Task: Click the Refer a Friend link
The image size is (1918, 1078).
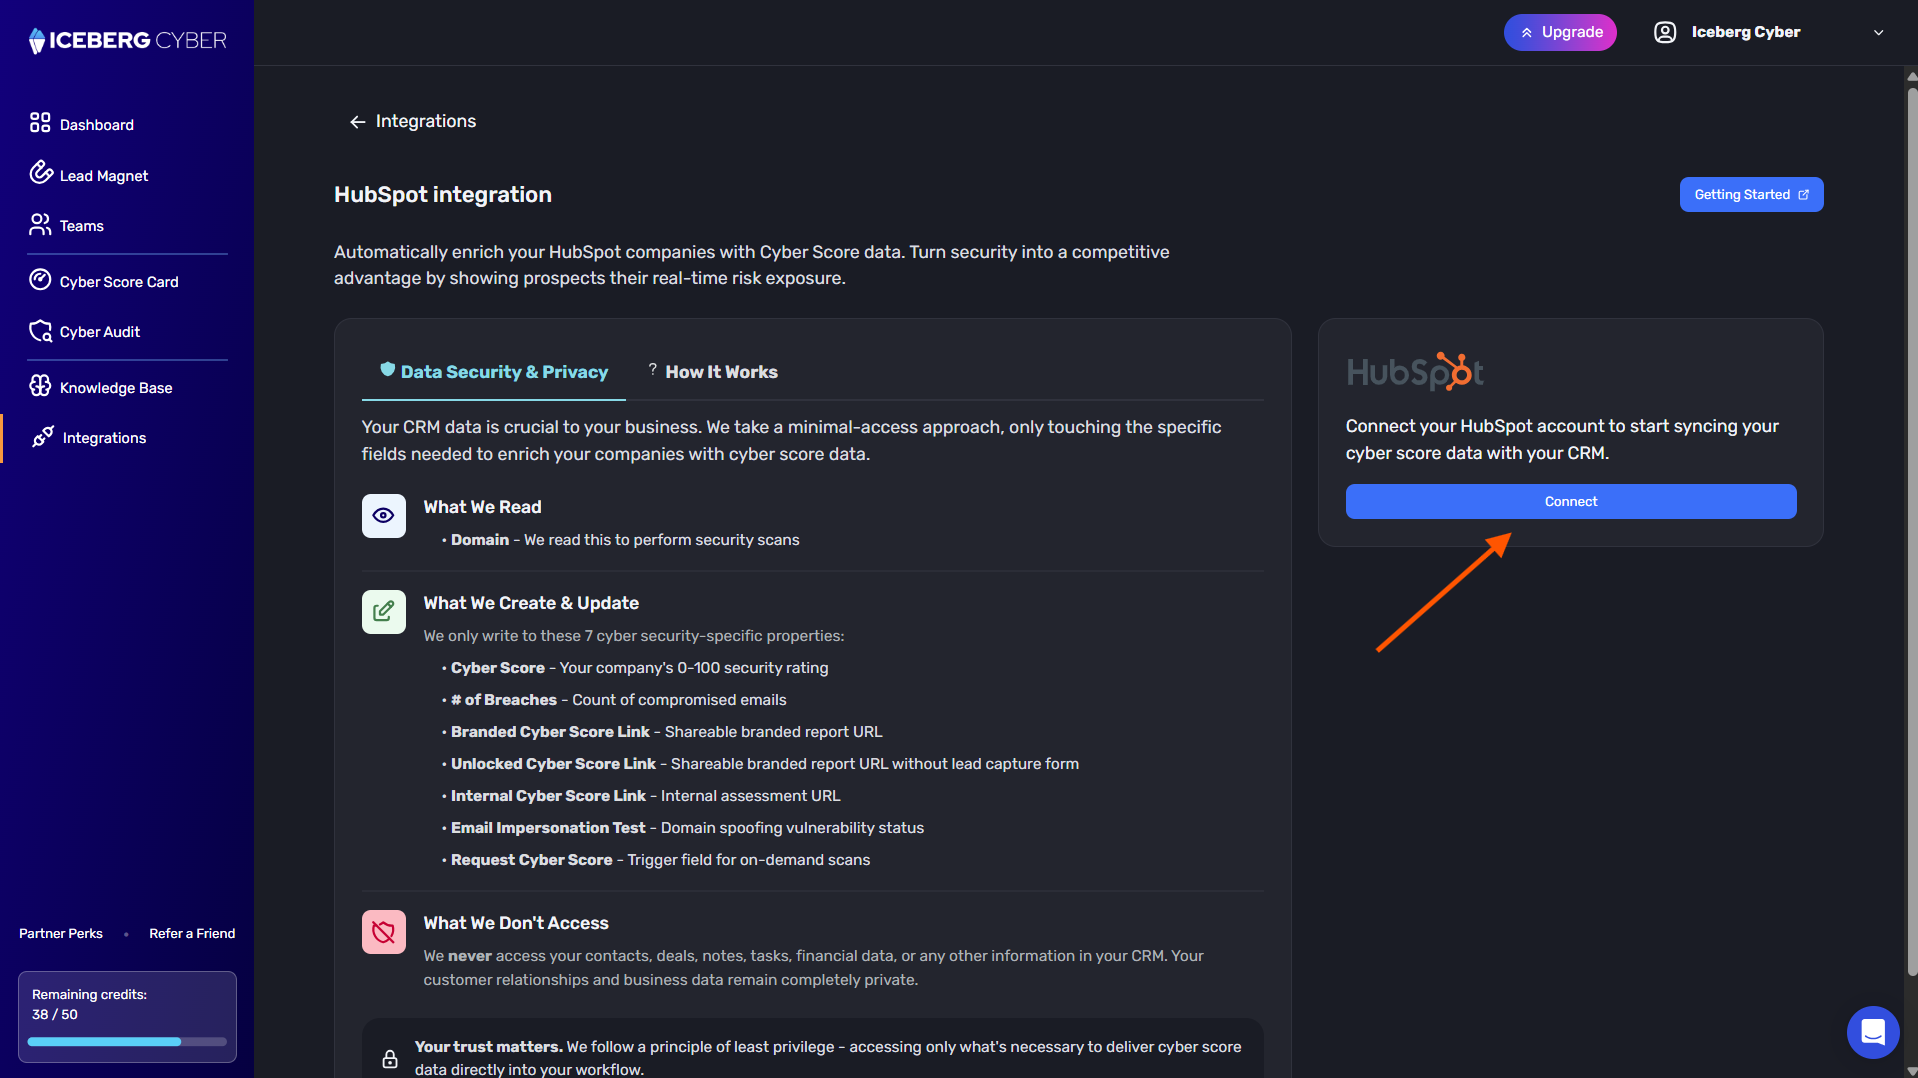Action: (x=192, y=933)
